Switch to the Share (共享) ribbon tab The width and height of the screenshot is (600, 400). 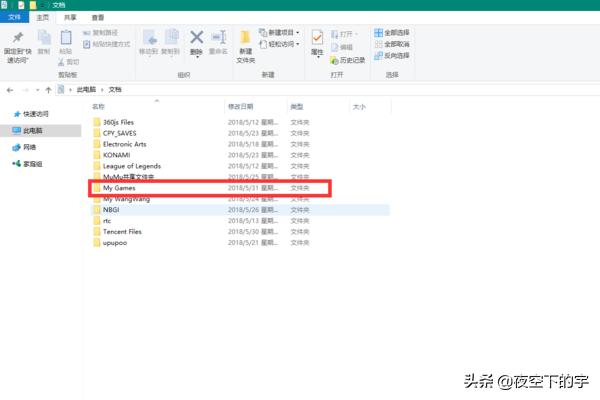point(69,17)
